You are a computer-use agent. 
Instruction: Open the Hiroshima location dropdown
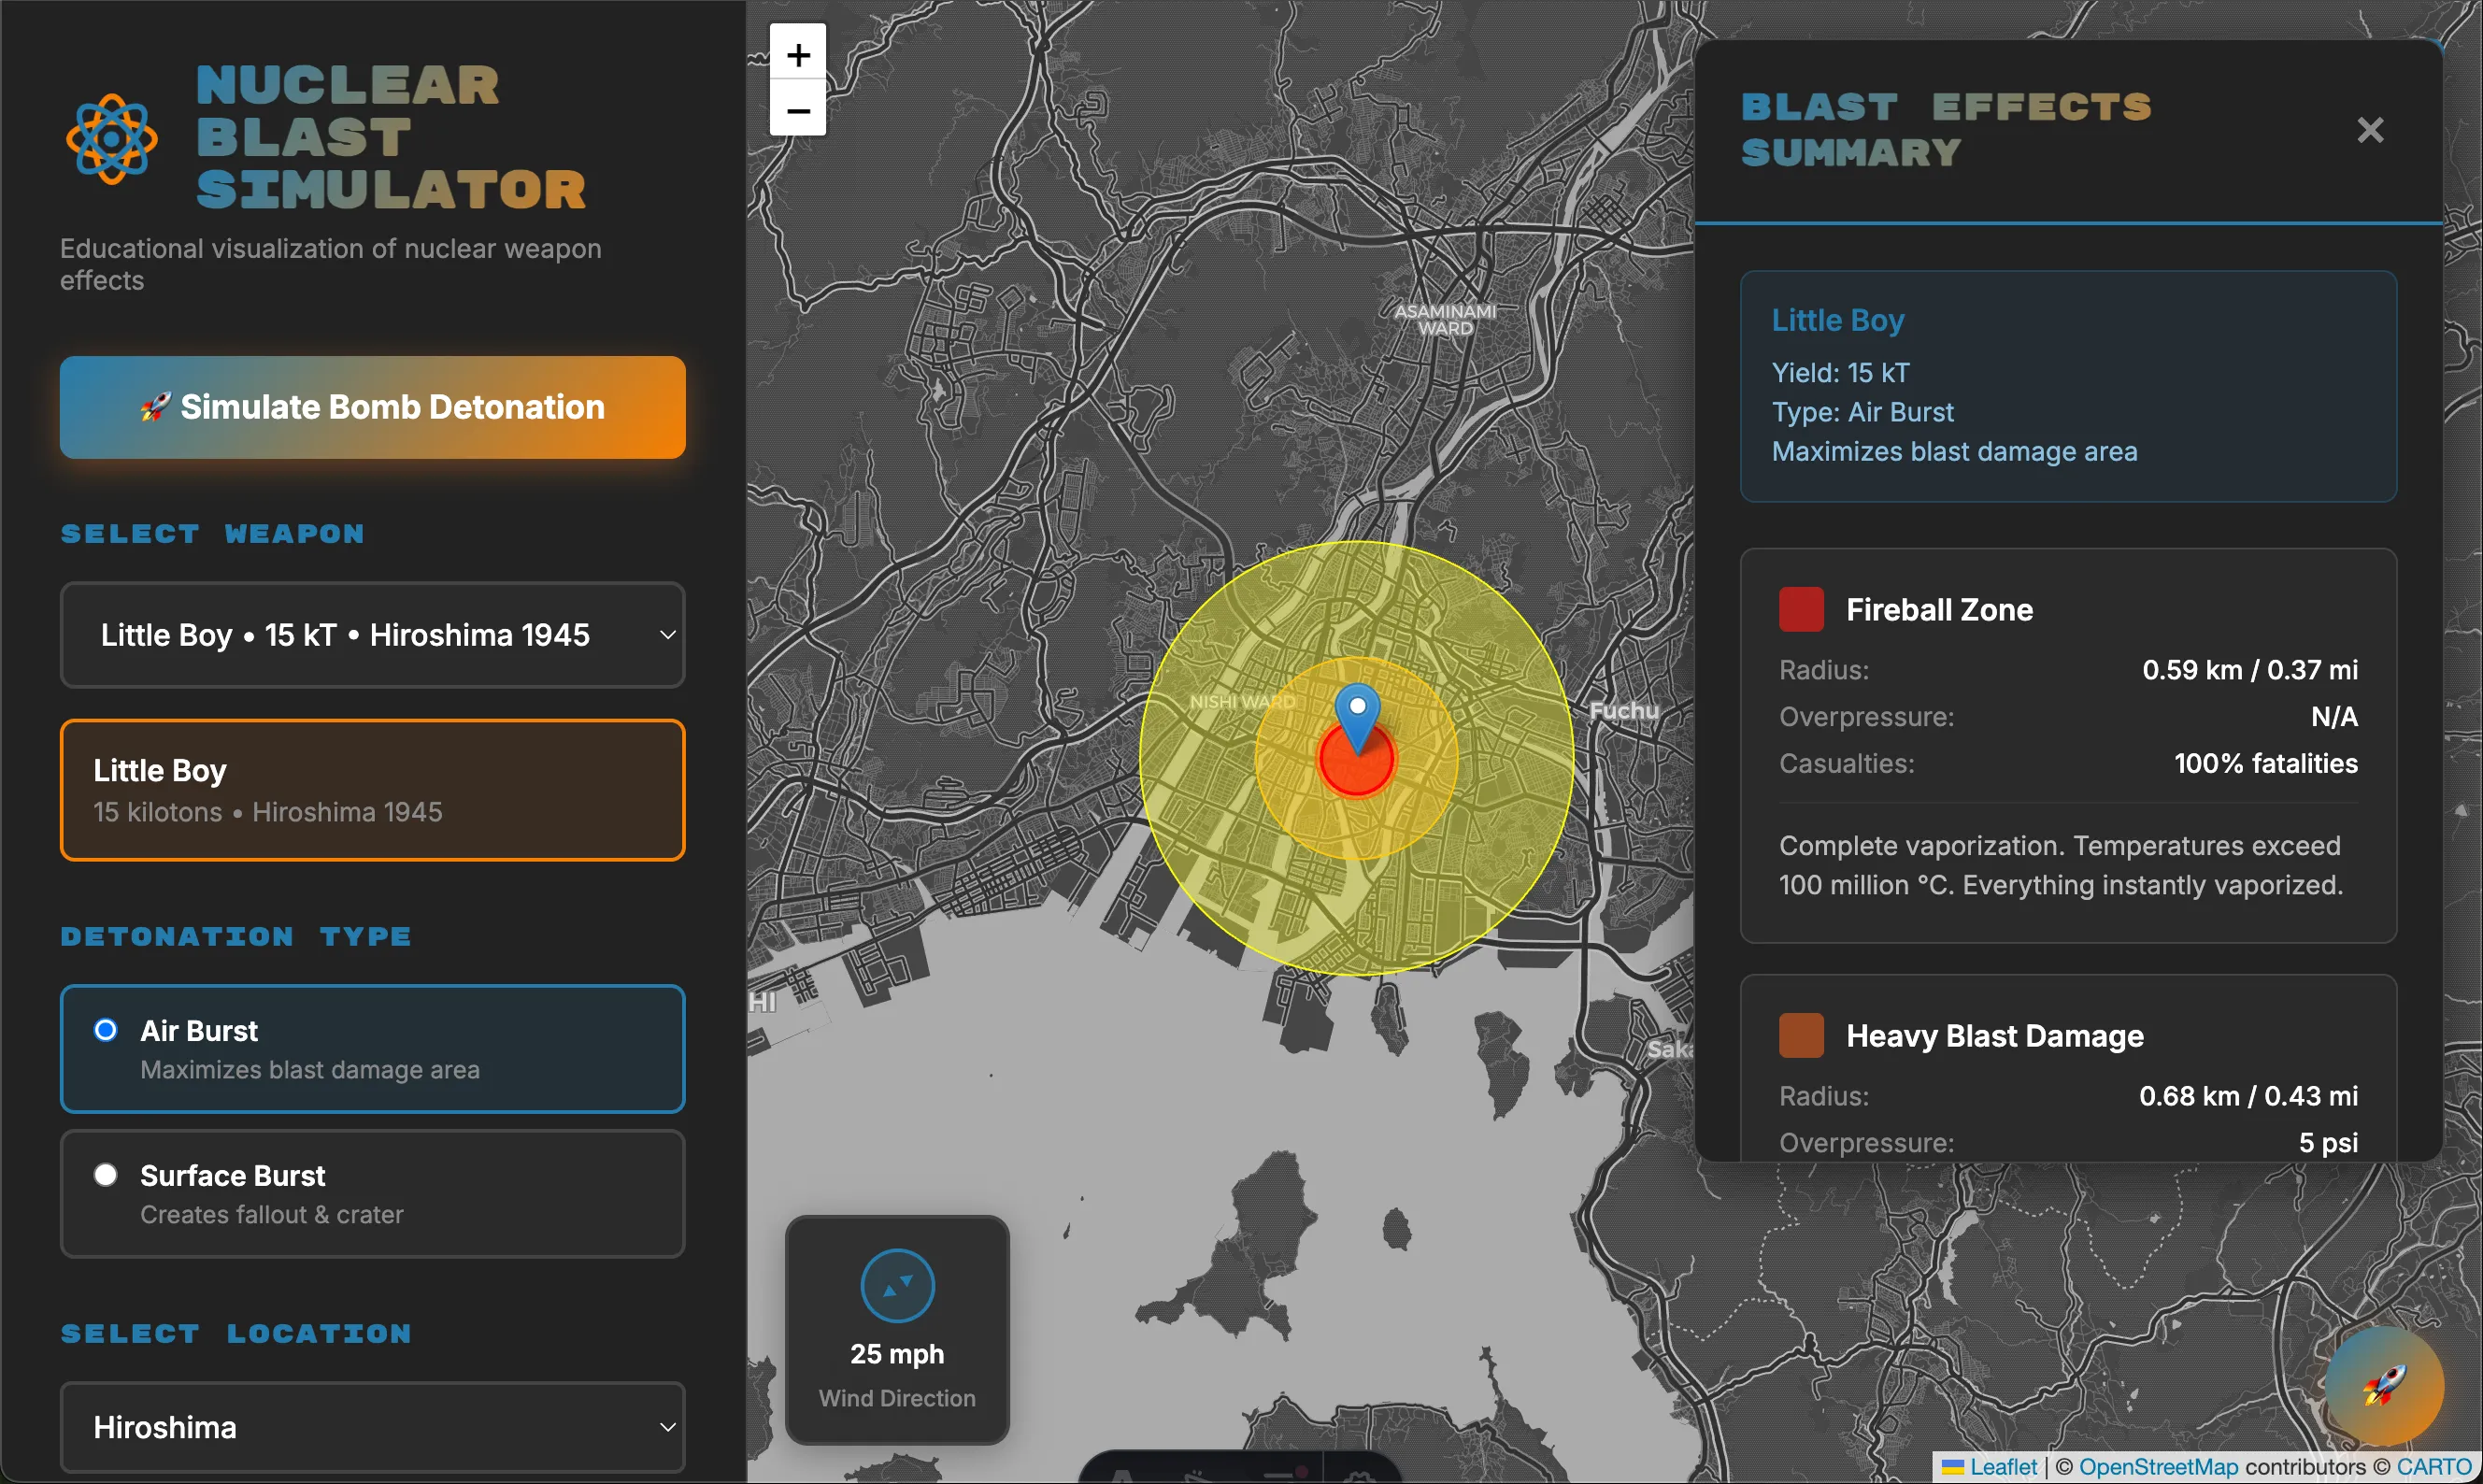coord(372,1427)
